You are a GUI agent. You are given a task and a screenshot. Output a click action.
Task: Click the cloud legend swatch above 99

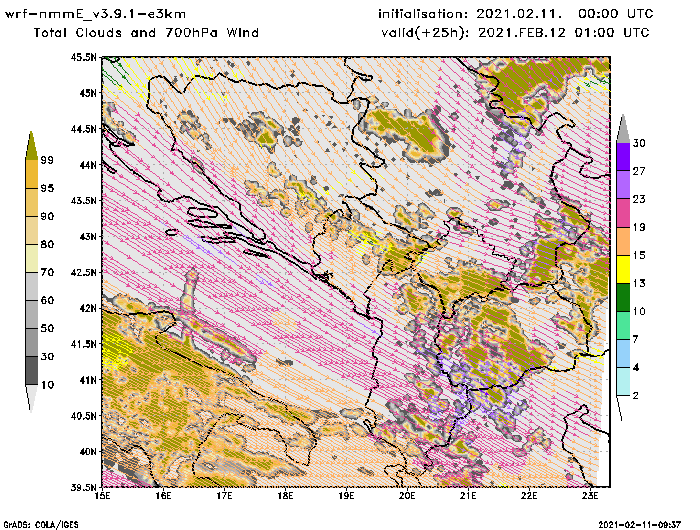(x=31, y=146)
